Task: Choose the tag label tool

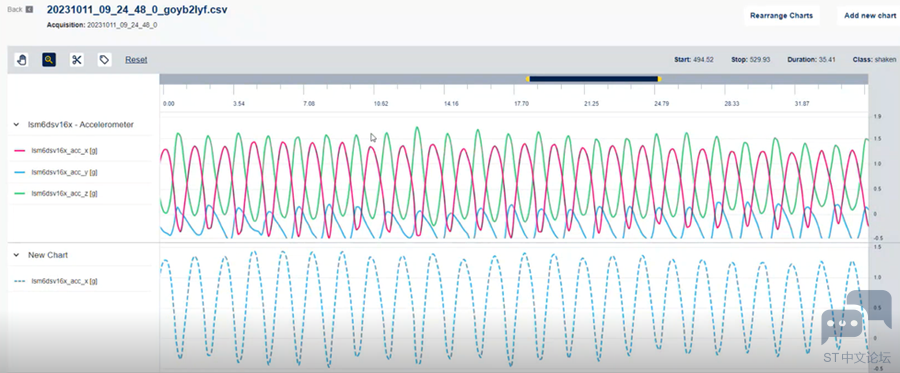Action: (104, 60)
